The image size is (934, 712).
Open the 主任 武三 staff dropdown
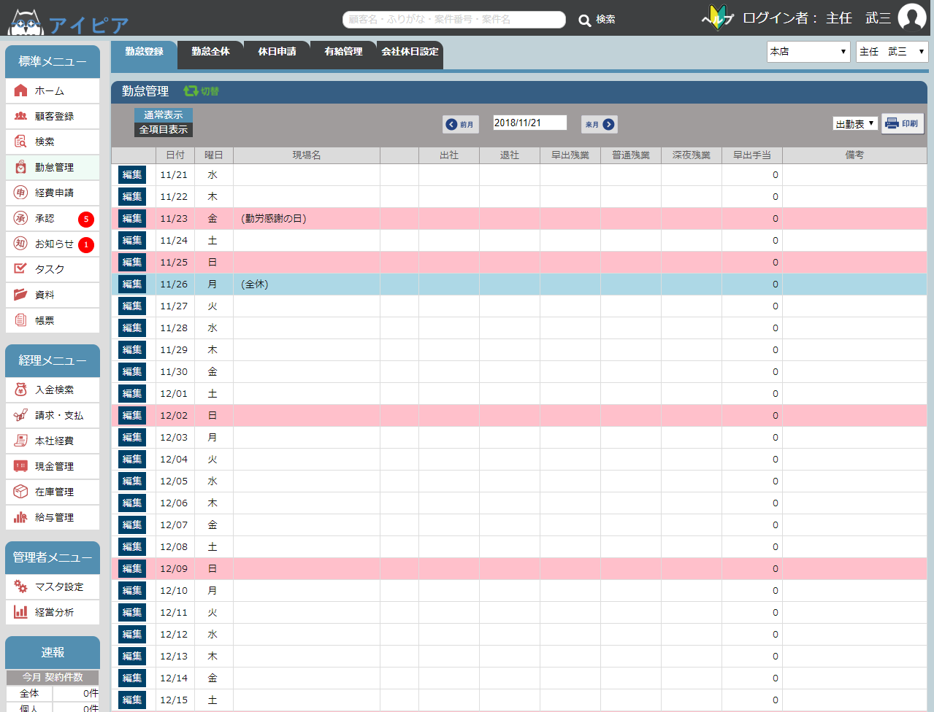(x=891, y=52)
